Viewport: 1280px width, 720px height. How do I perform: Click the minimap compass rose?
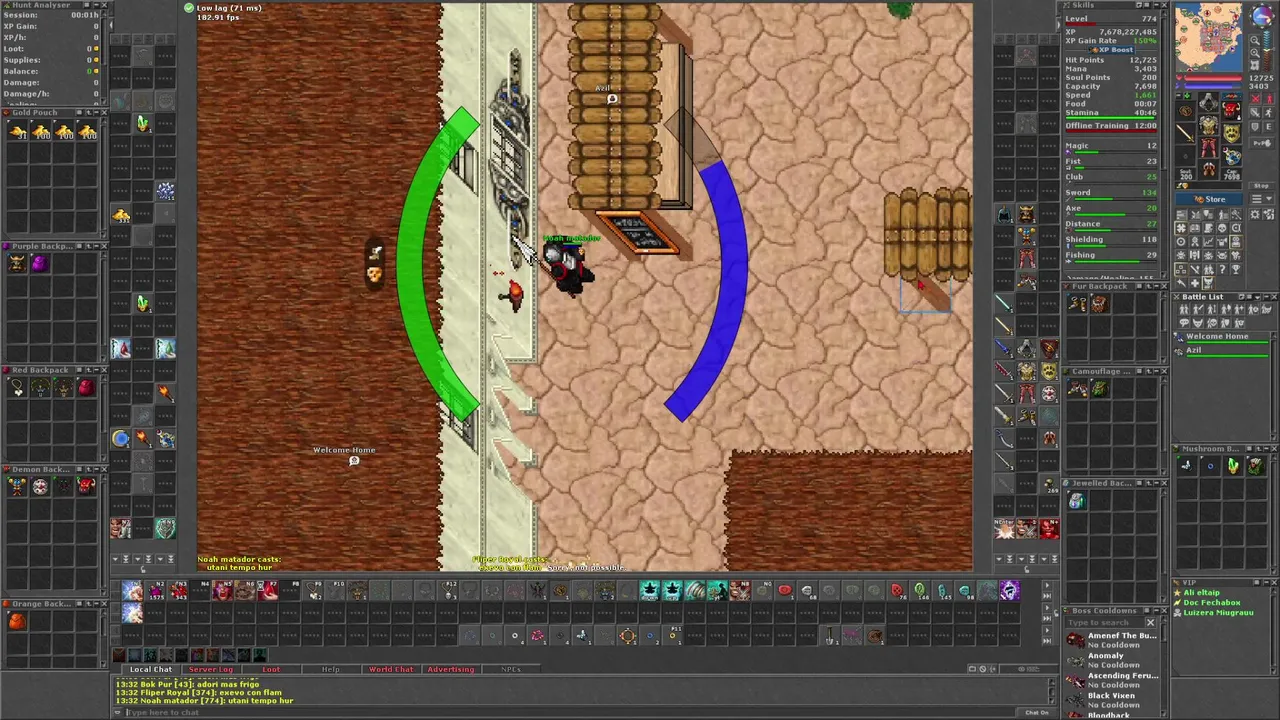(1262, 16)
